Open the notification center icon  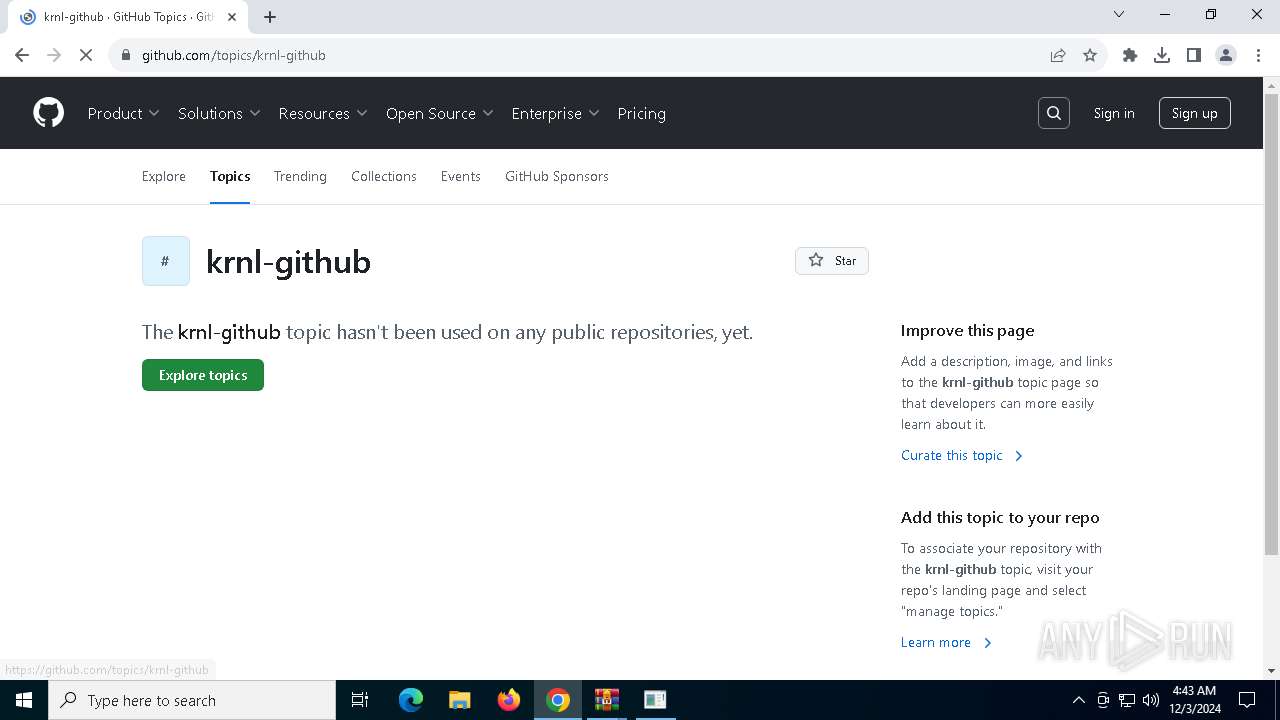click(1247, 700)
